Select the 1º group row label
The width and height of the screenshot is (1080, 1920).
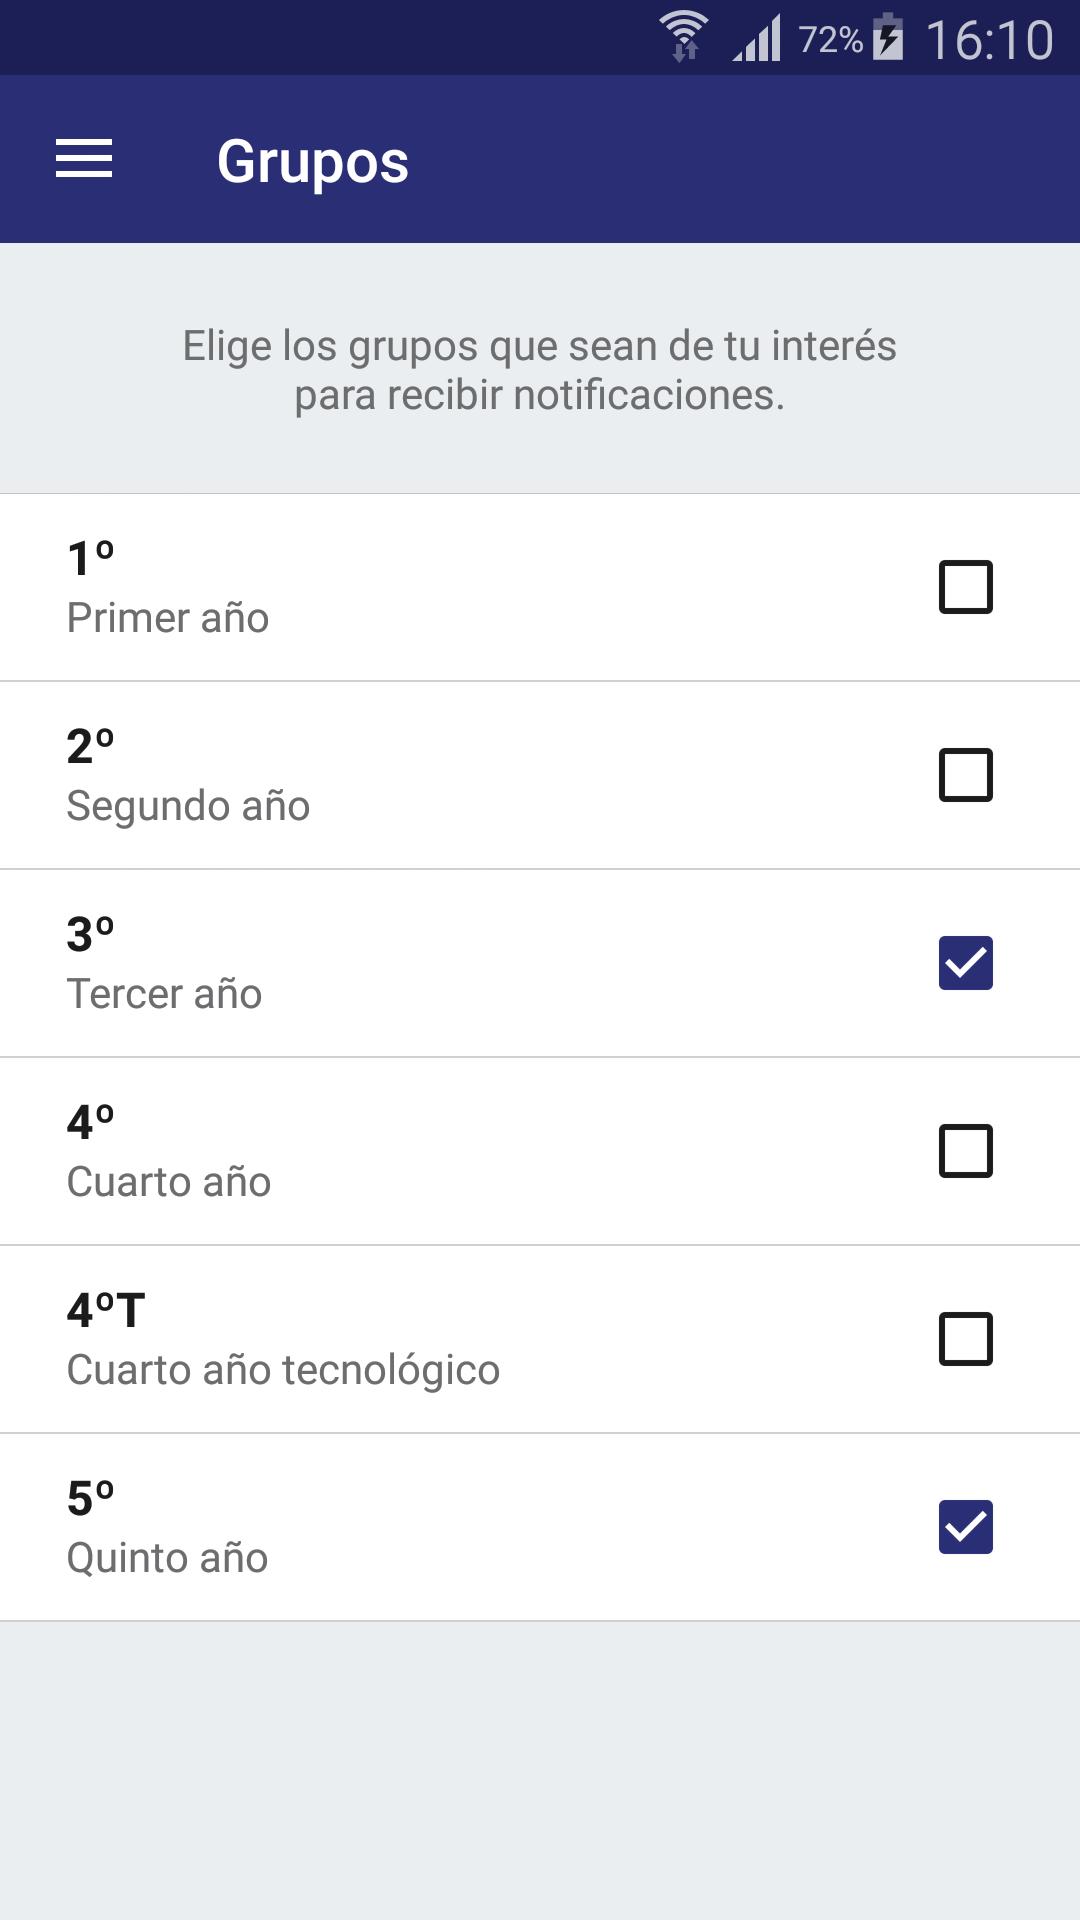(91, 558)
